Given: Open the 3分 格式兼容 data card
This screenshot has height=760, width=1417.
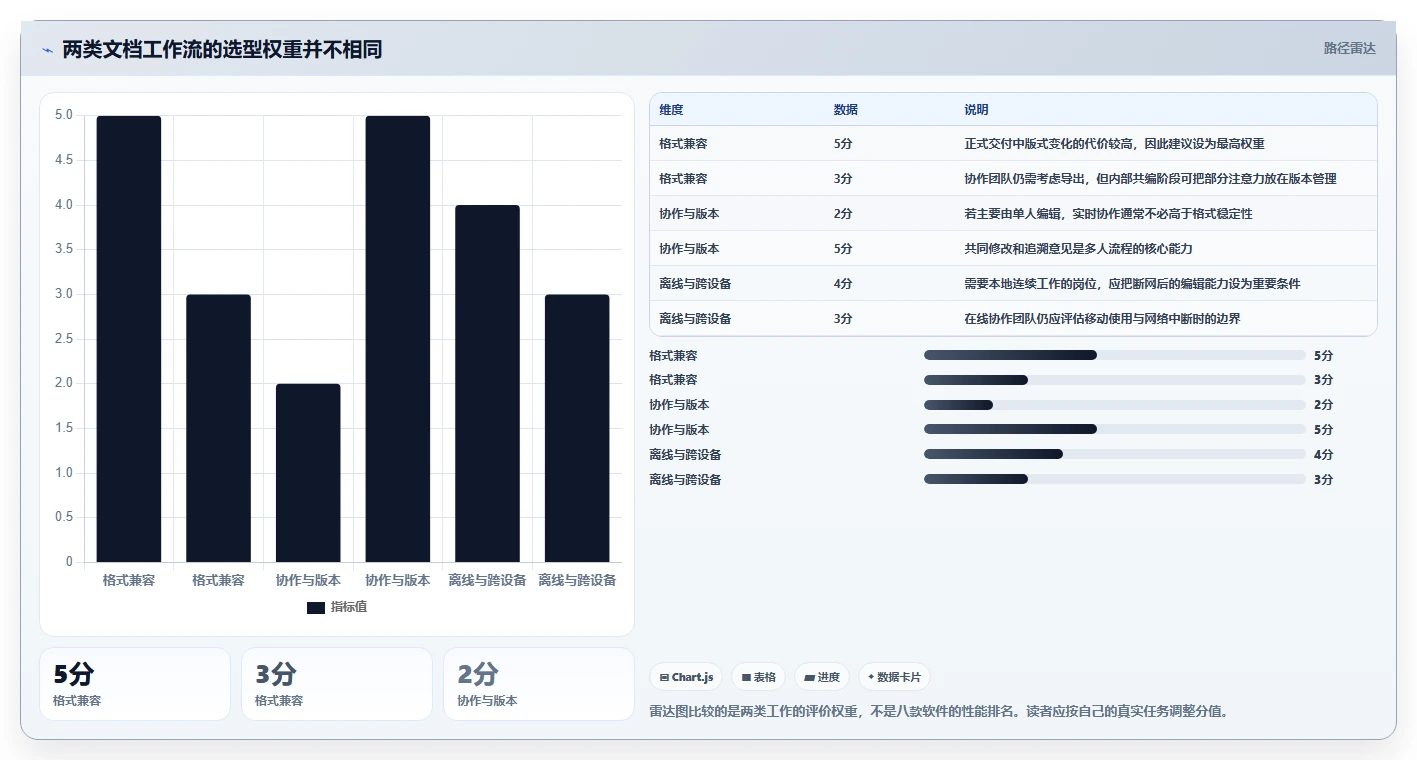Looking at the screenshot, I should point(337,684).
